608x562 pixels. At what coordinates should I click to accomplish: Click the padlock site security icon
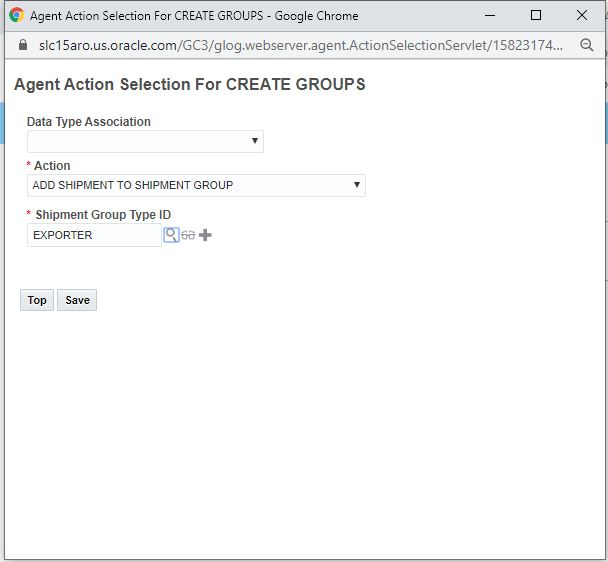coord(24,46)
